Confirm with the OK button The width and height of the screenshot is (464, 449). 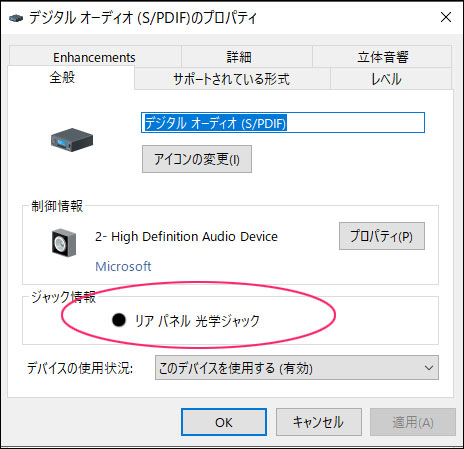(224, 422)
